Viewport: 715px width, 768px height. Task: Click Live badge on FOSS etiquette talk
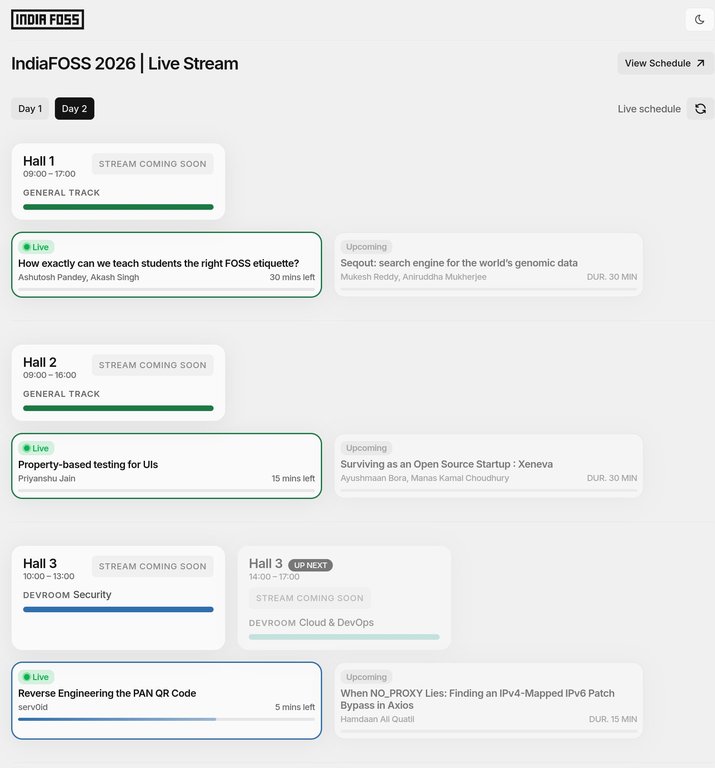(36, 247)
